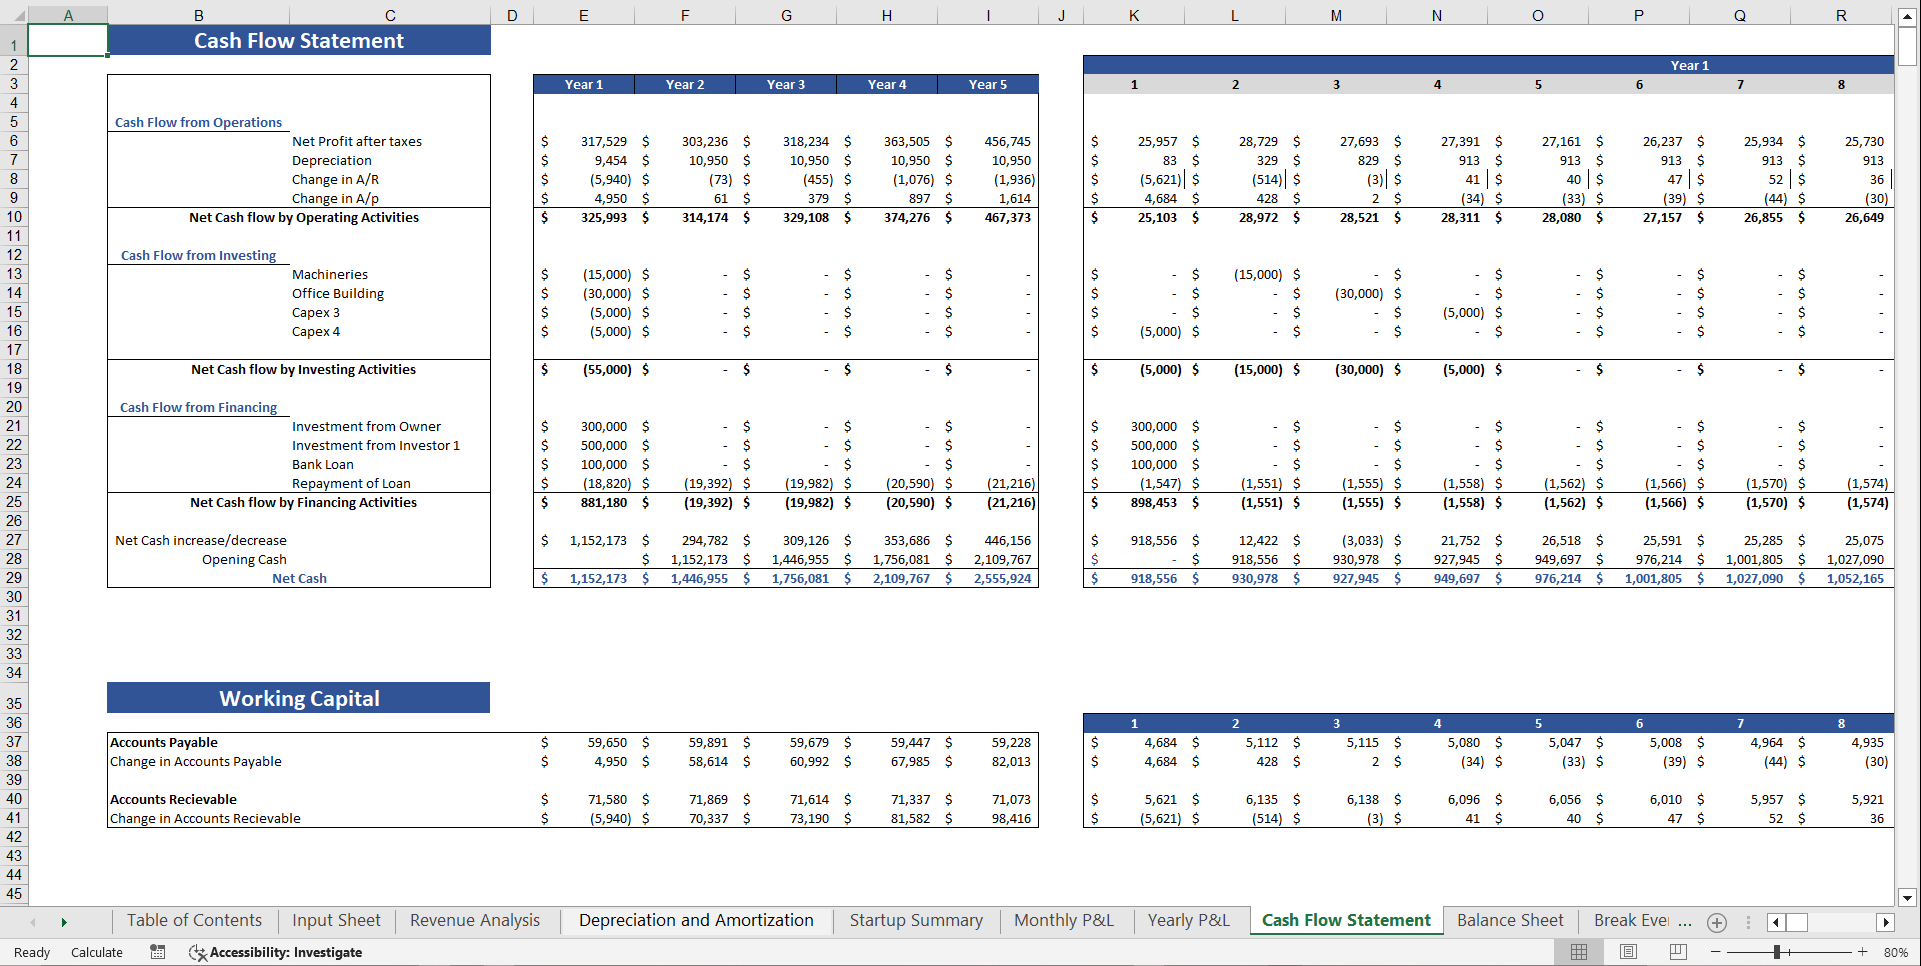Go to the Input Sheet tab
Screen dimensions: 1921x966
[x=335, y=920]
